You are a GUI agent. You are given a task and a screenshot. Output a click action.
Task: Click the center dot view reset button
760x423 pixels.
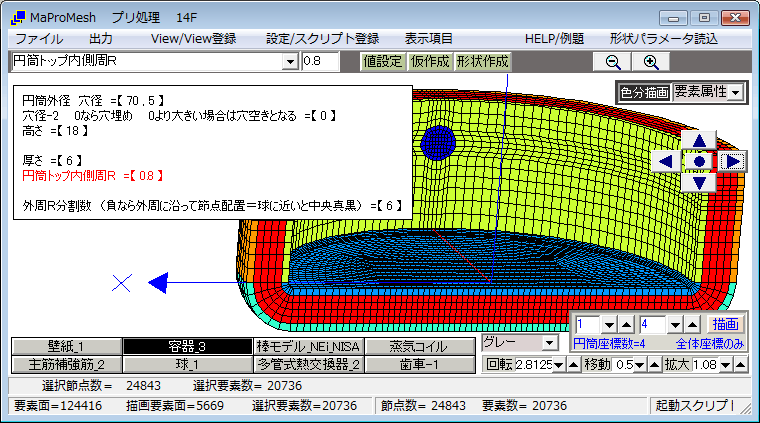pos(699,161)
